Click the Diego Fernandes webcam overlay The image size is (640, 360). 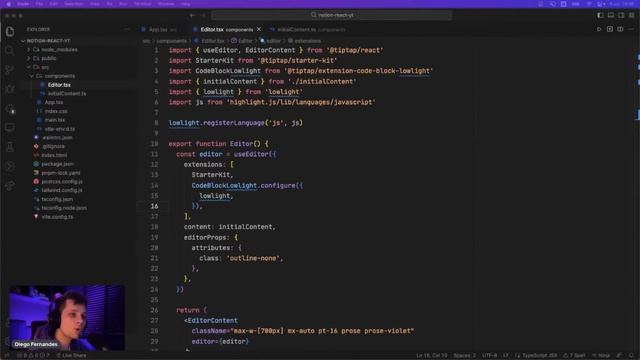click(x=67, y=318)
